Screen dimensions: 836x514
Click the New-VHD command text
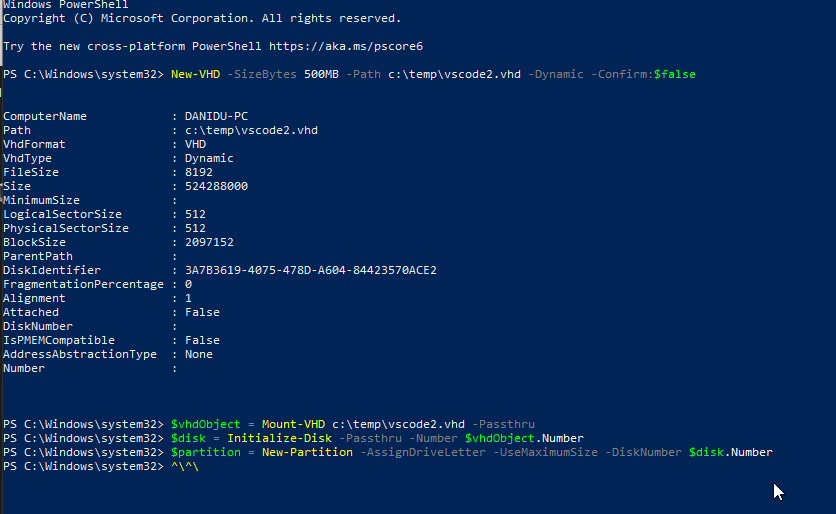click(195, 74)
